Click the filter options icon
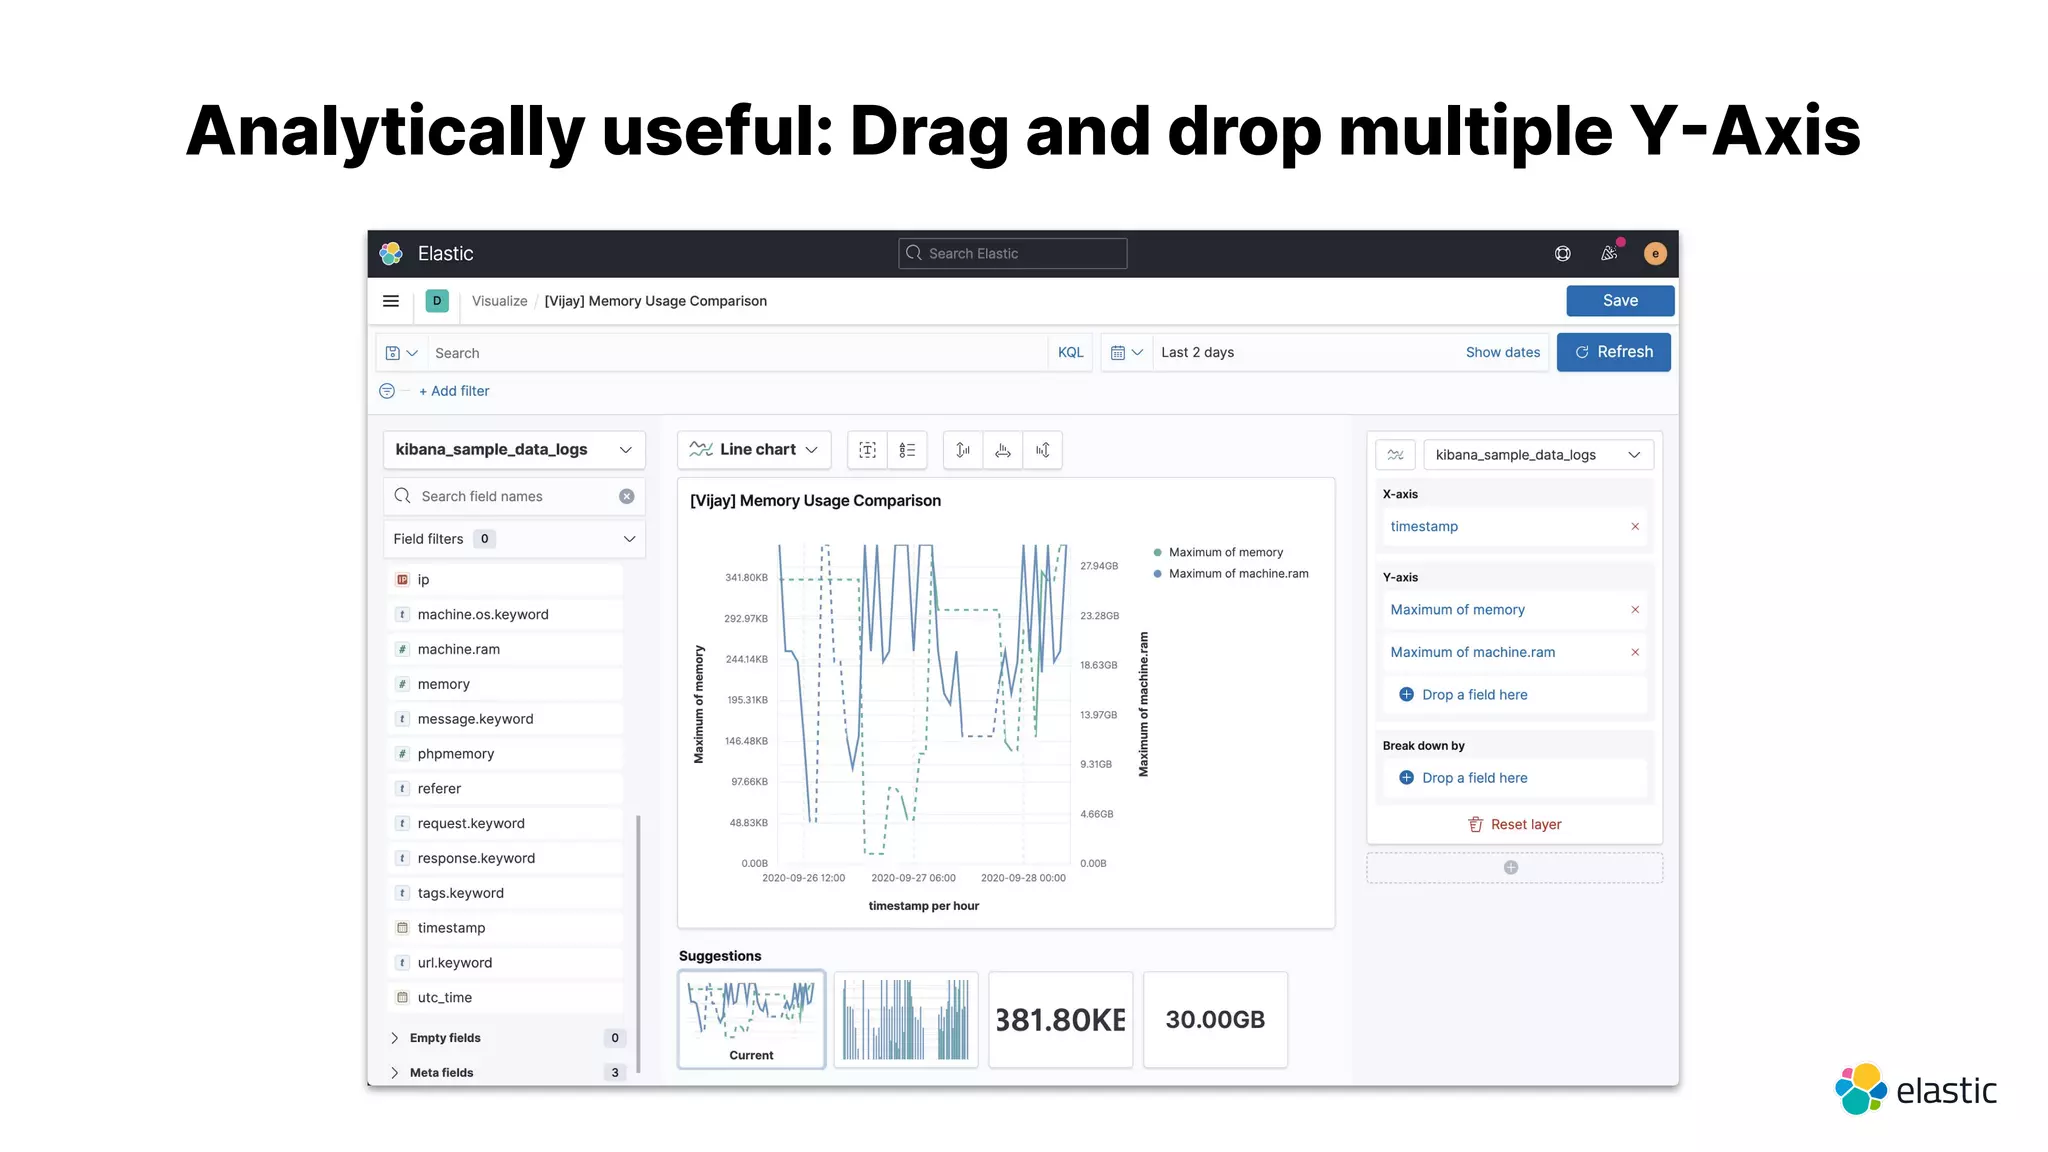Screen dimensions: 2048x1152 pyautogui.click(x=387, y=391)
